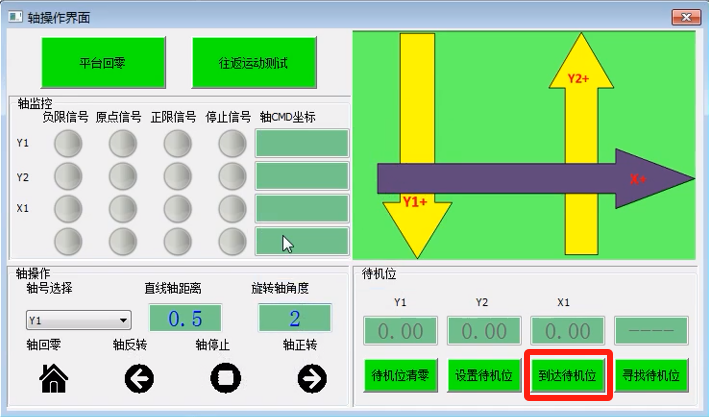Click the 待机位清零 button
Viewport: 709px width, 417px height.
click(x=400, y=377)
